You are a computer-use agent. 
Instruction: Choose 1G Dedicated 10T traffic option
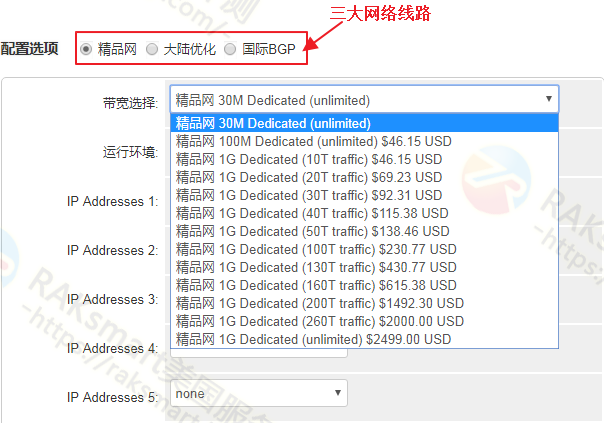[x=364, y=159]
